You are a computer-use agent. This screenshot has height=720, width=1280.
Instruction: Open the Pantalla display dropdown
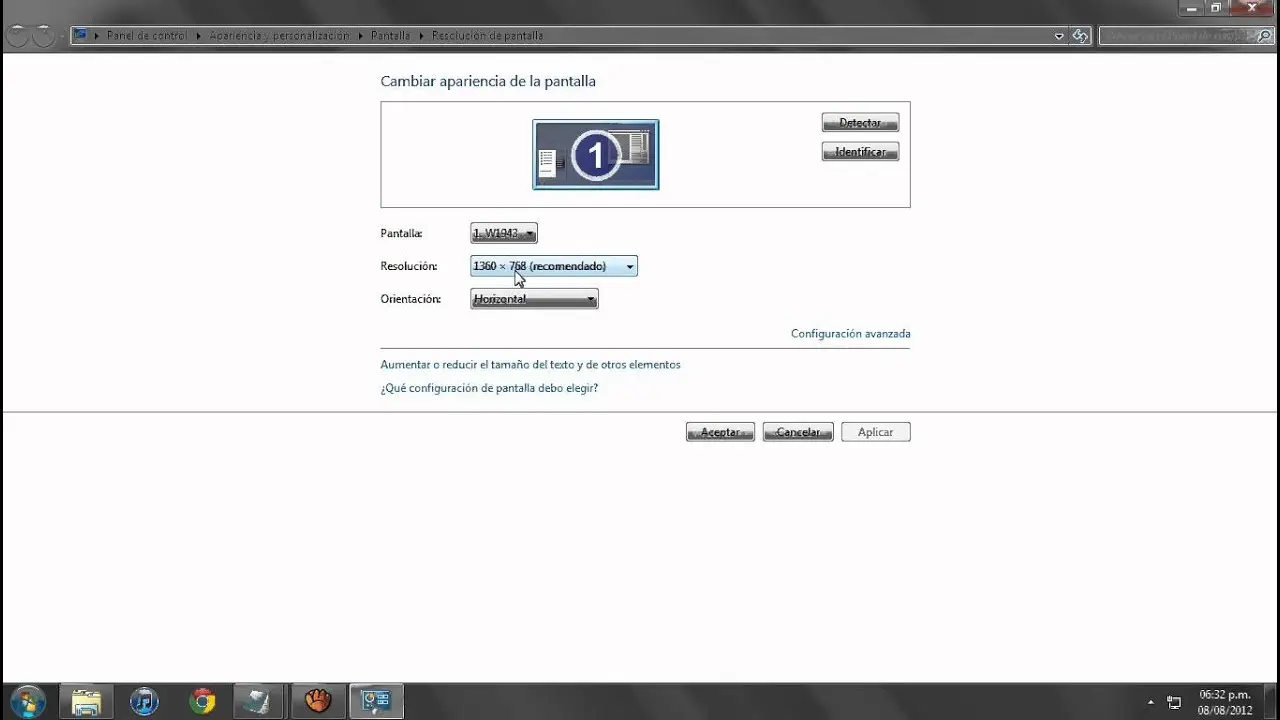click(504, 233)
